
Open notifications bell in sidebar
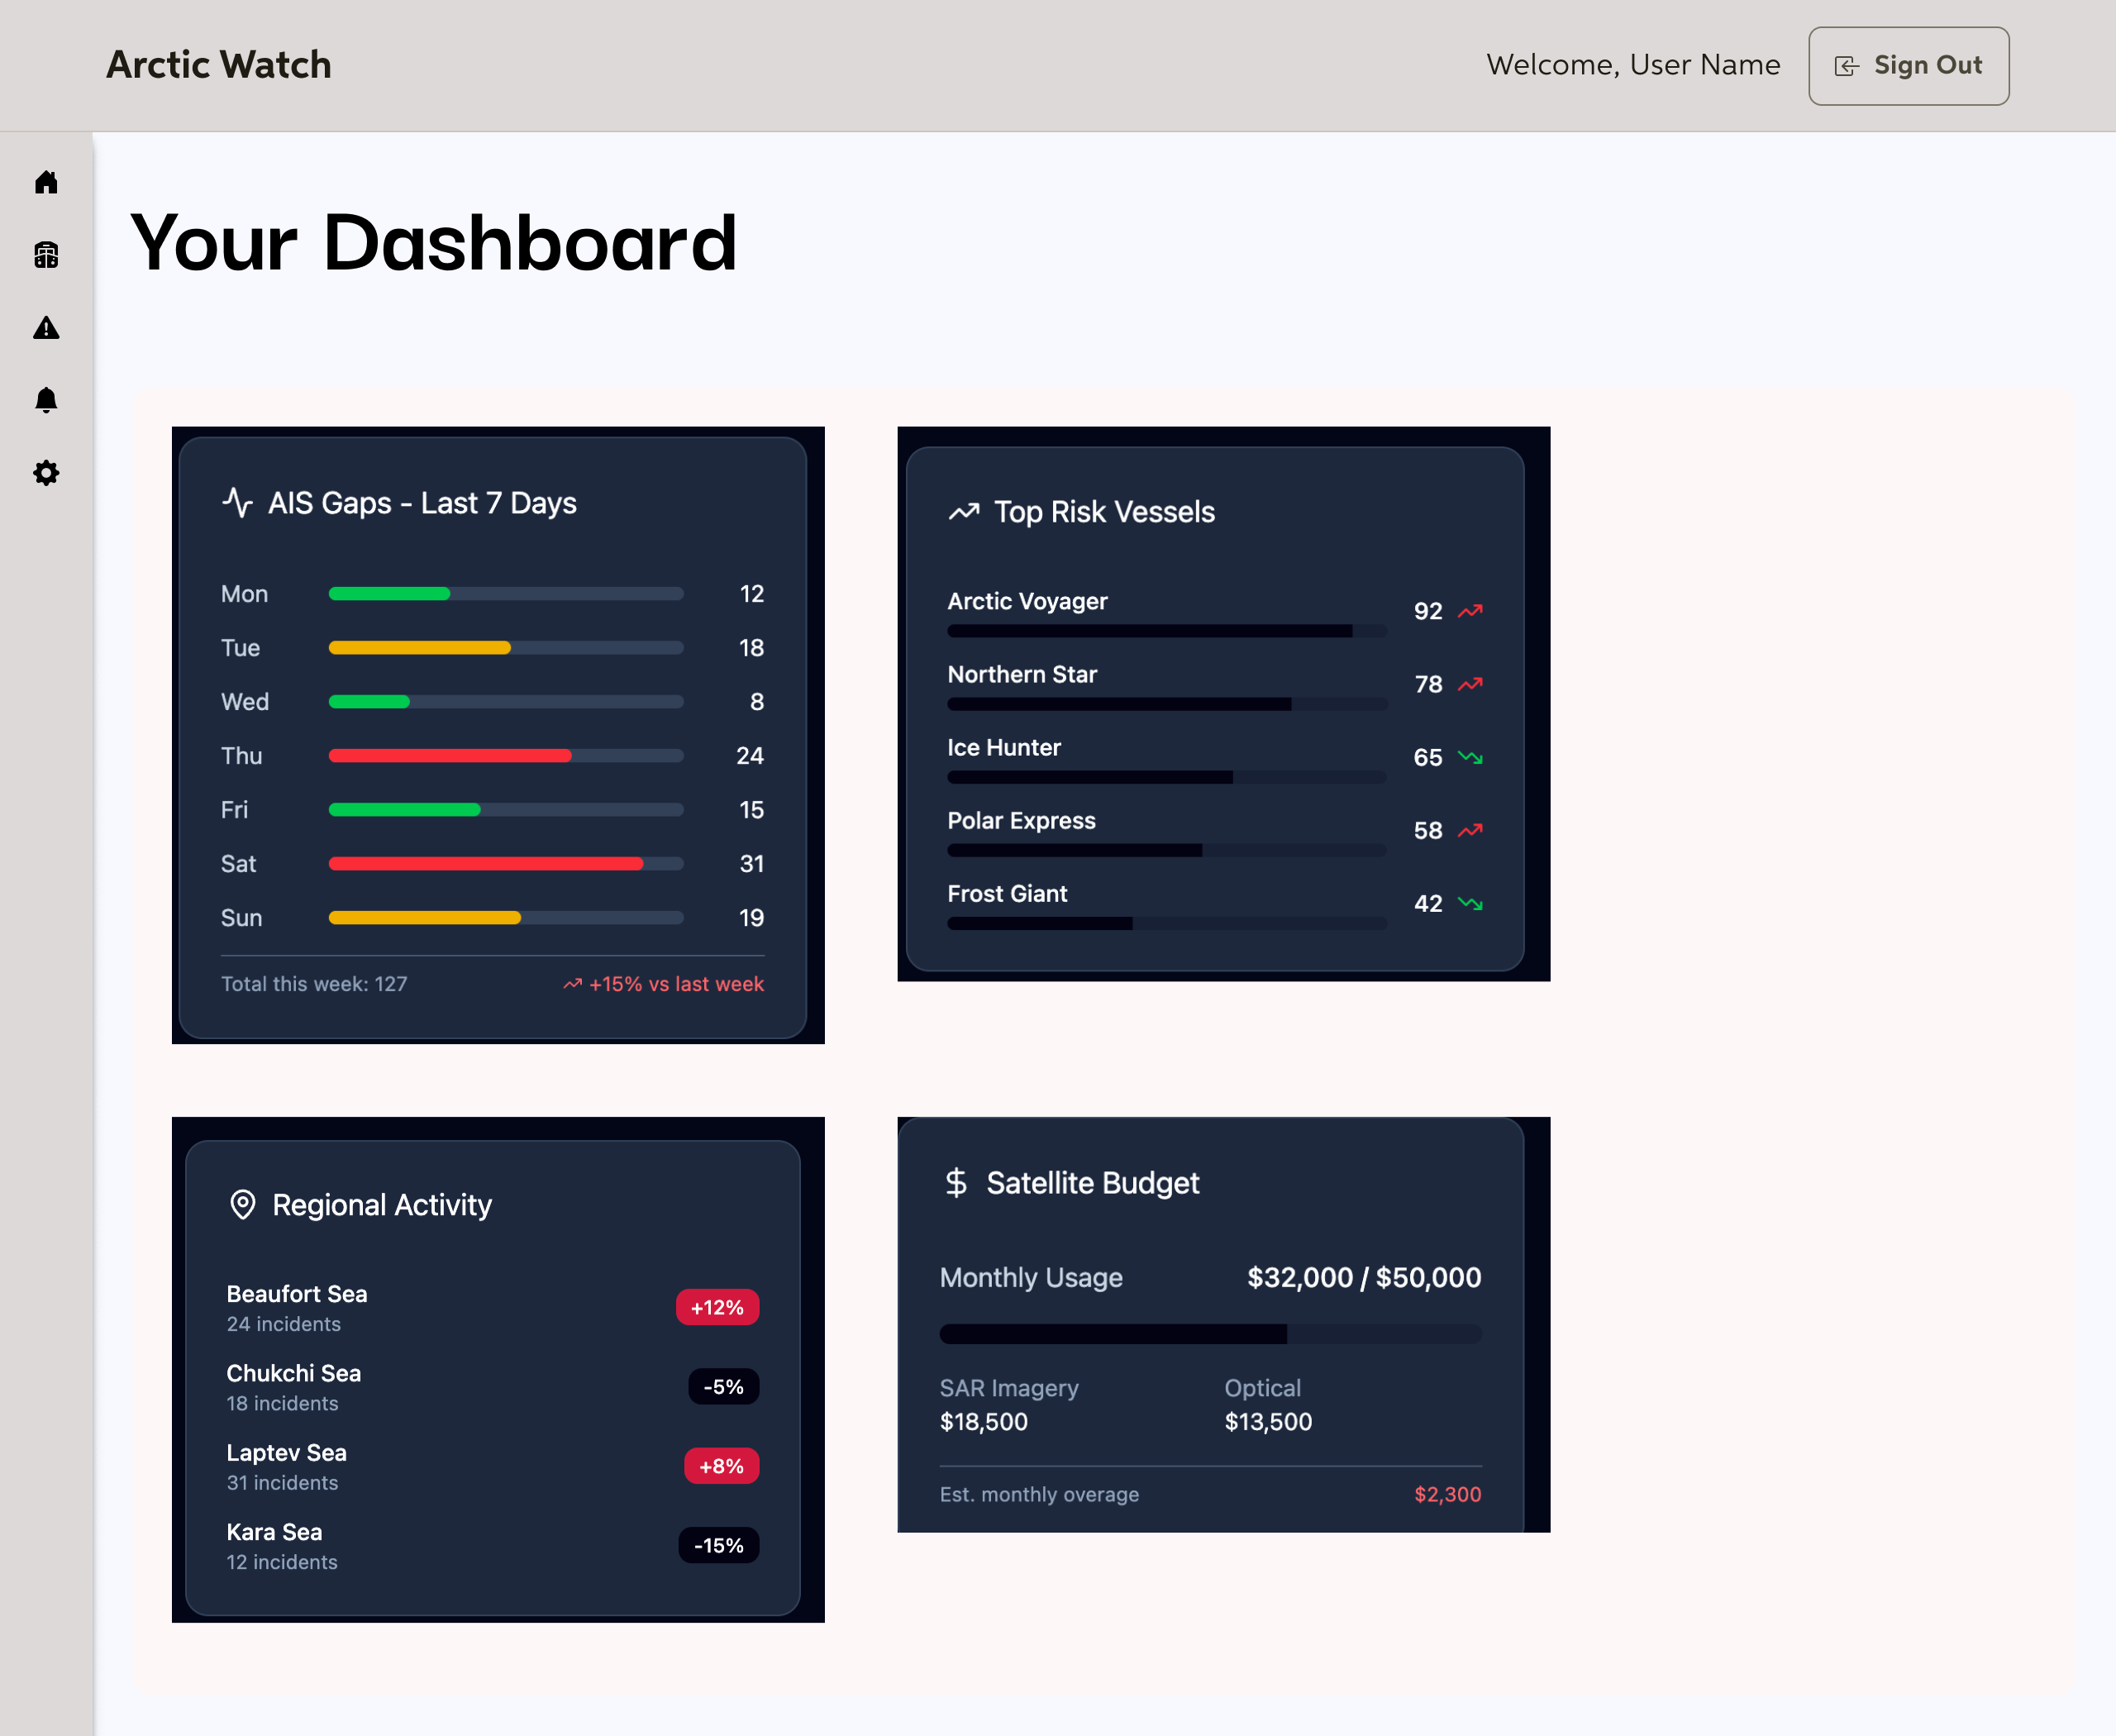(46, 400)
